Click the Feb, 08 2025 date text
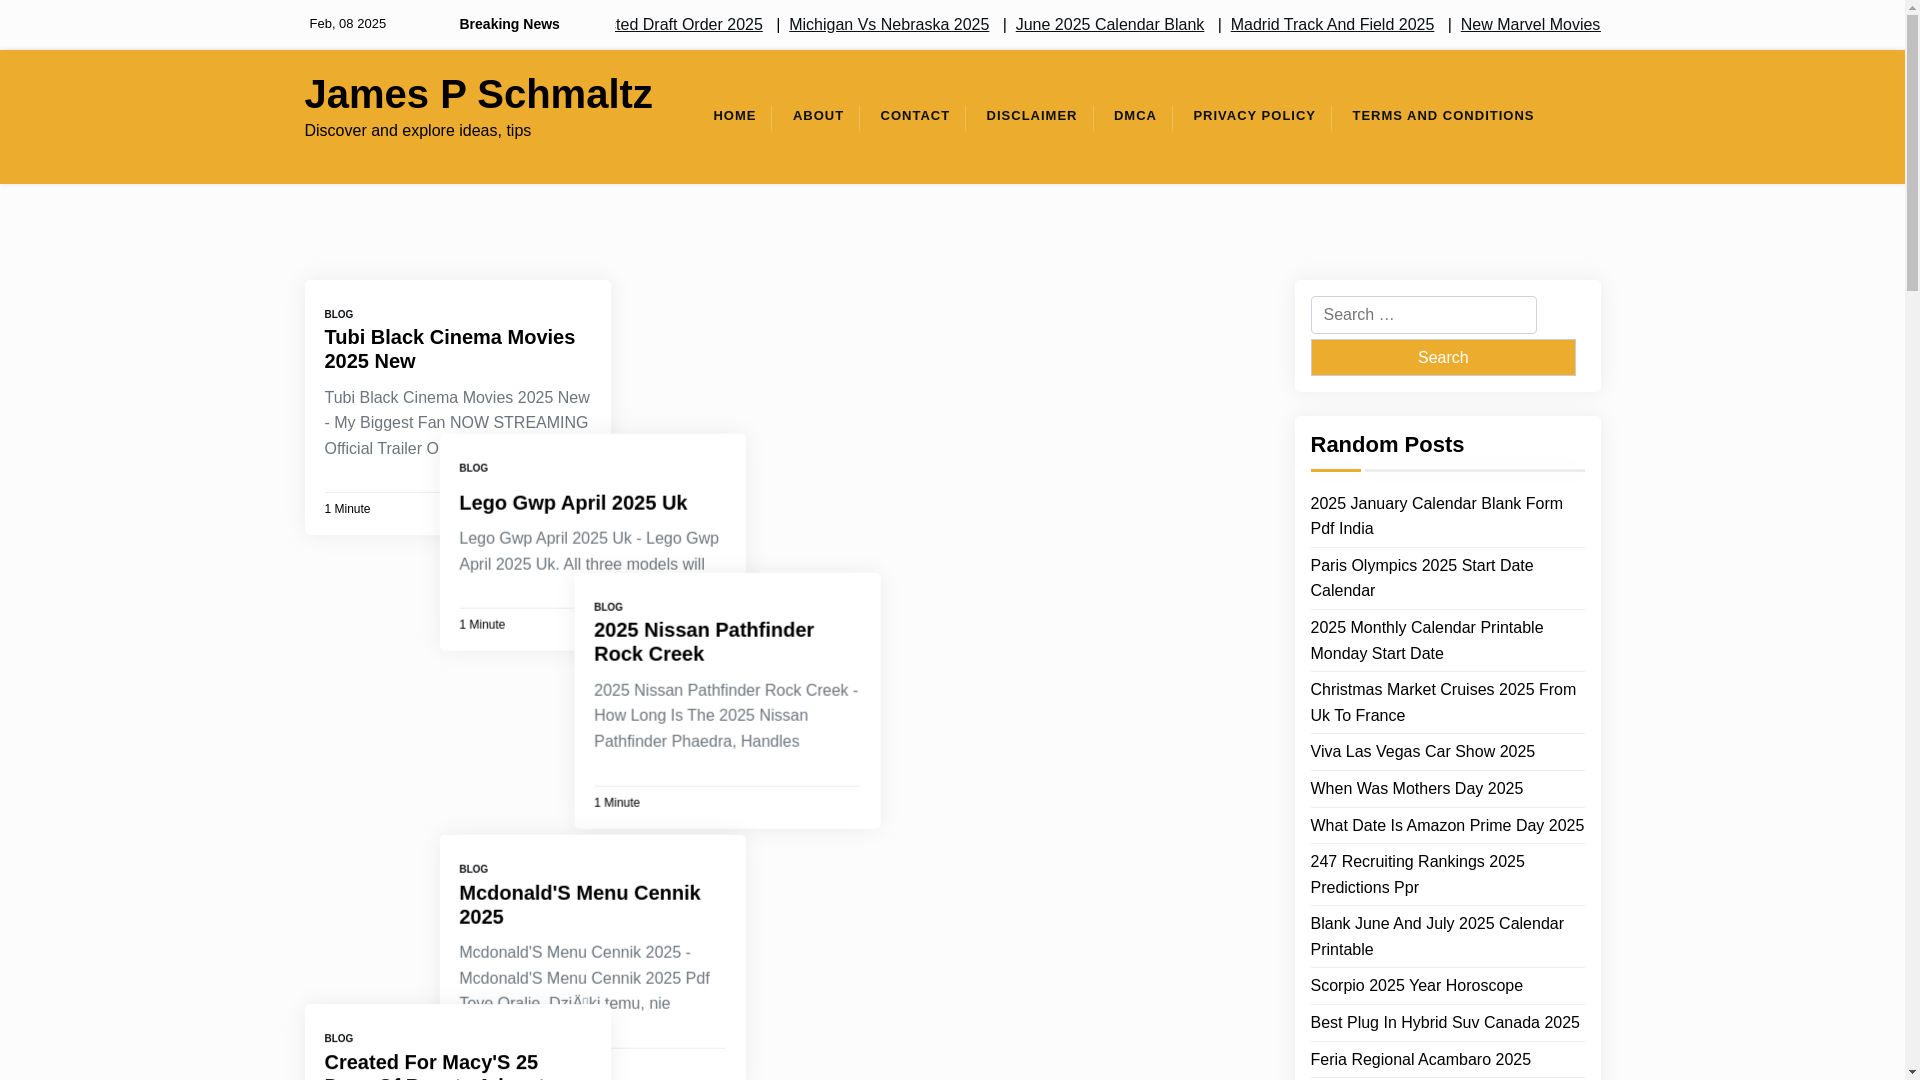 pyautogui.click(x=347, y=24)
